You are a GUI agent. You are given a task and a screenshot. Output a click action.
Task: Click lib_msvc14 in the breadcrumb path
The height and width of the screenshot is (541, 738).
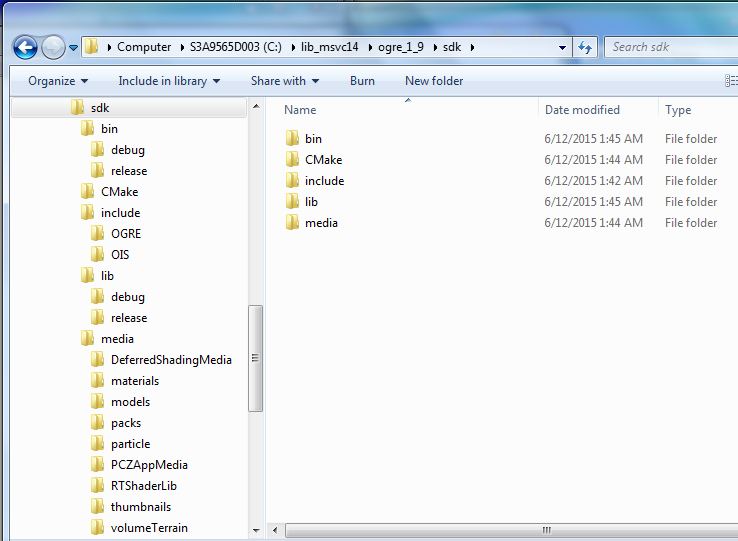point(329,47)
